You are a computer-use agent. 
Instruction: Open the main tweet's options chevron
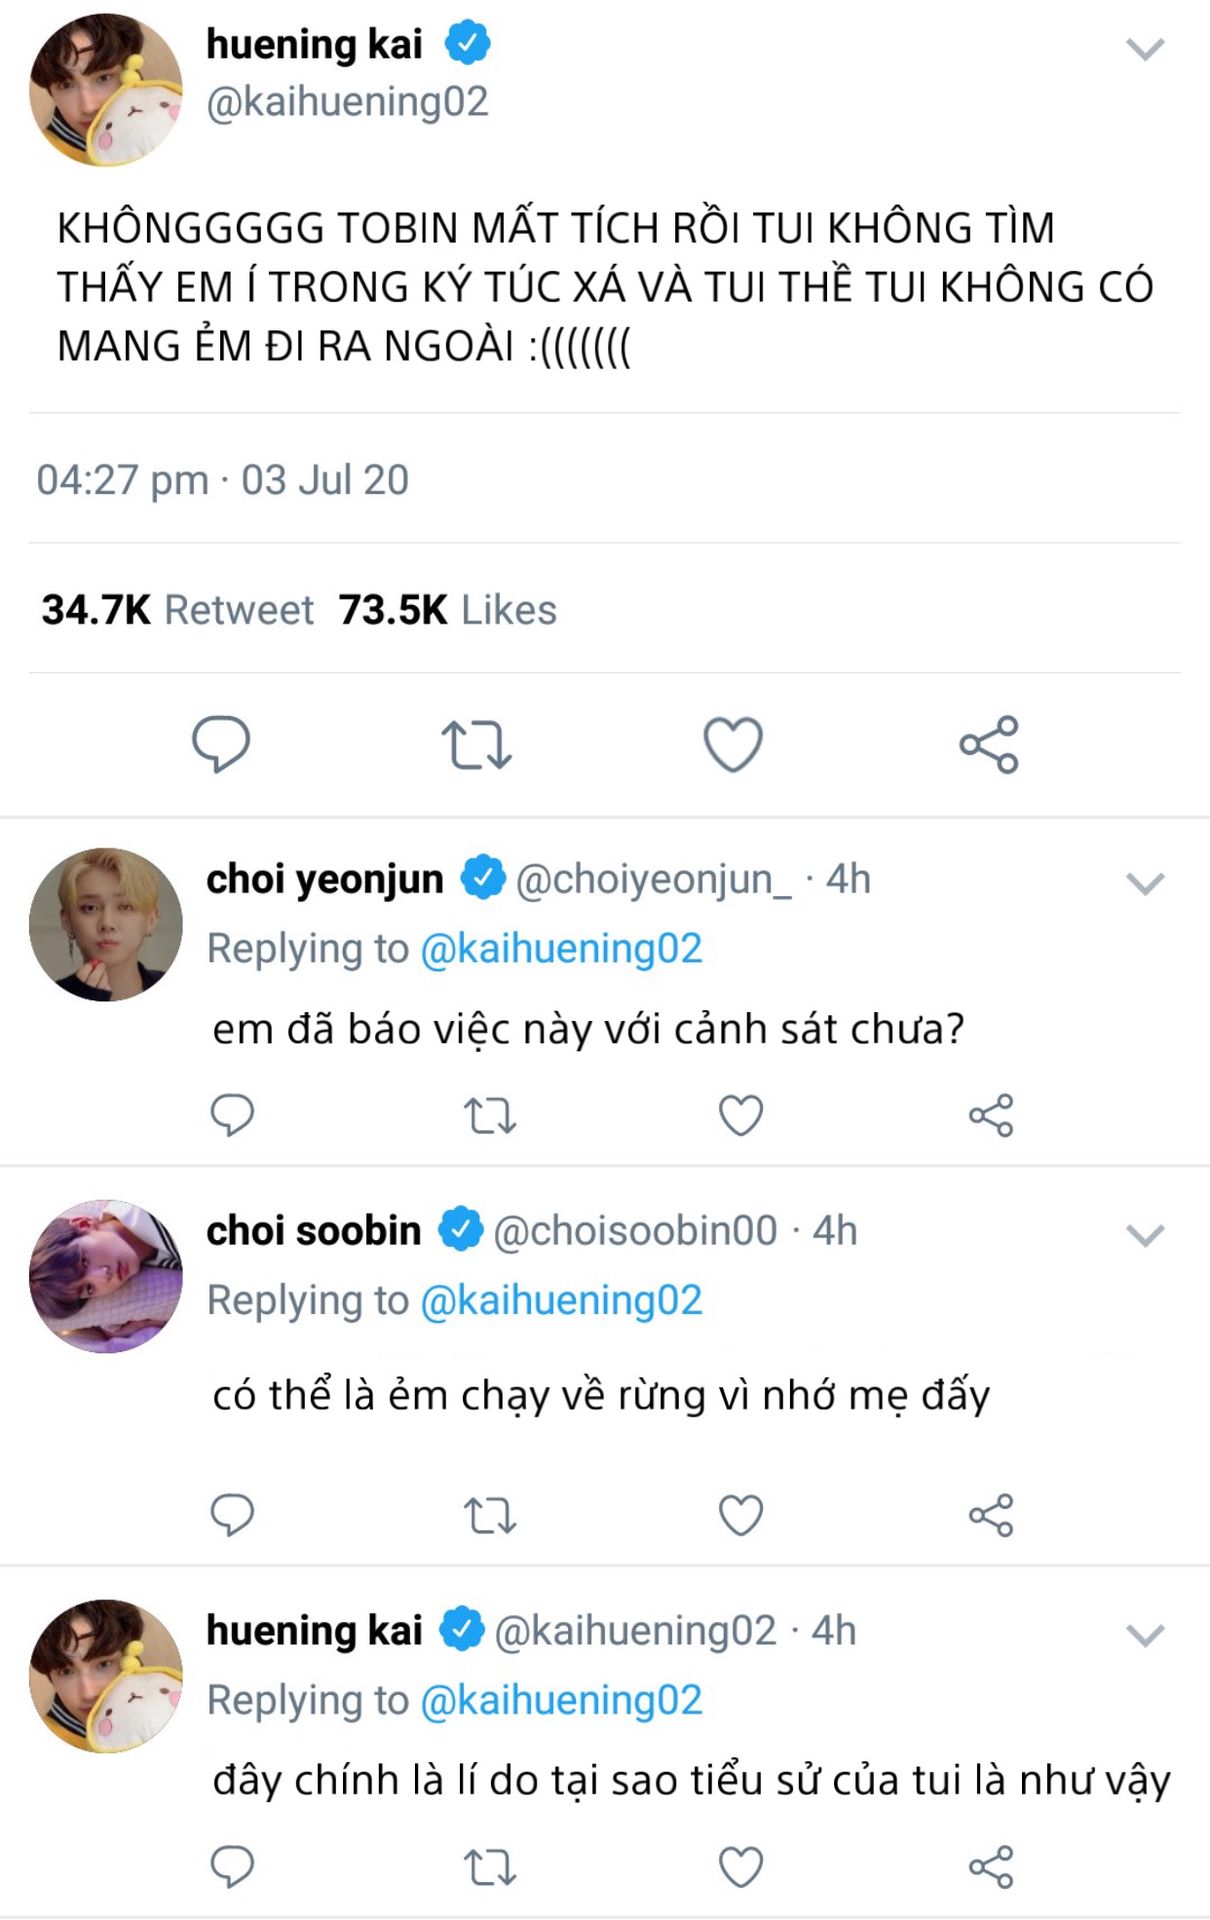click(1145, 49)
